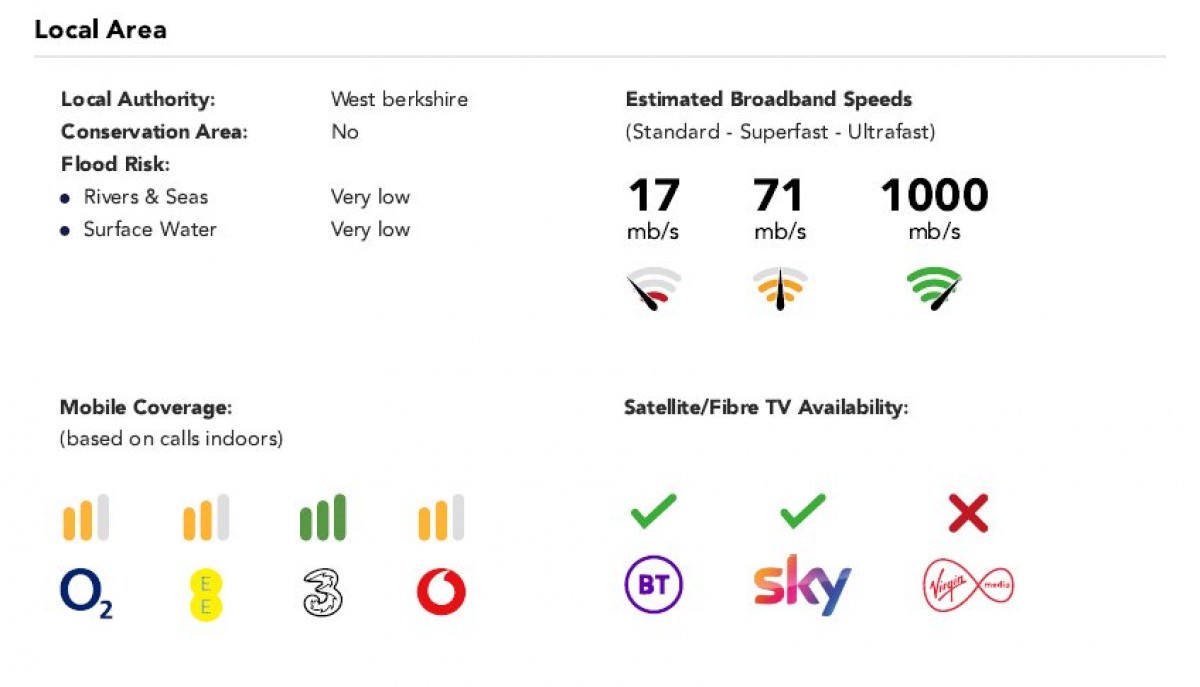This screenshot has width=1200, height=687.
Task: Click the O2 network logo
Action: coord(86,594)
